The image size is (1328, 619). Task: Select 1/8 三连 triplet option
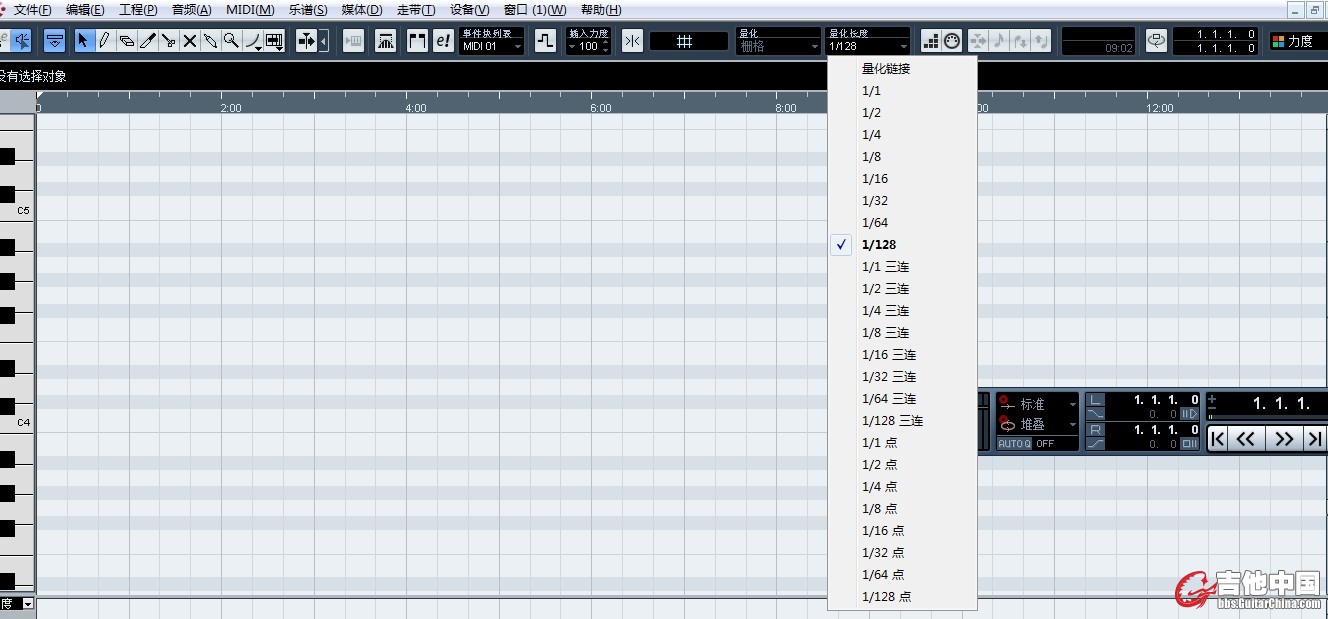click(x=885, y=333)
